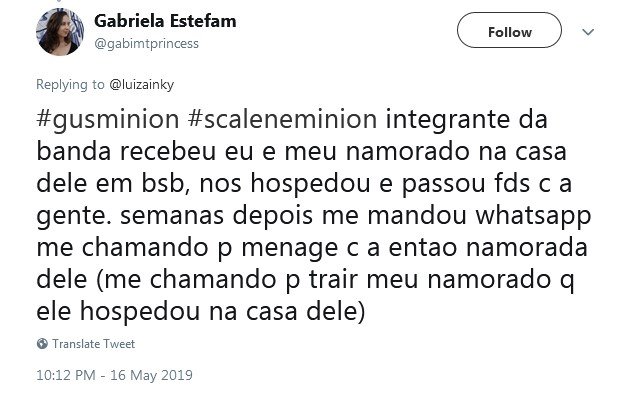Click the word bsb, in the tweet

[166, 184]
